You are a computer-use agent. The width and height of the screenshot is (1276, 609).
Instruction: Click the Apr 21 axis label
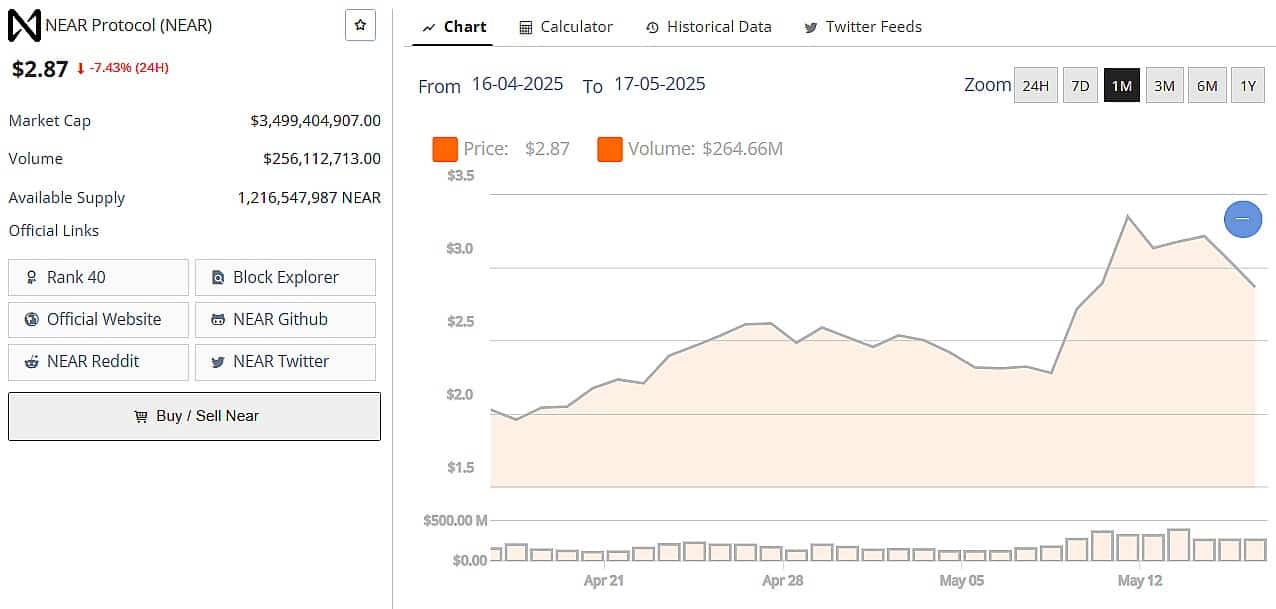point(604,580)
